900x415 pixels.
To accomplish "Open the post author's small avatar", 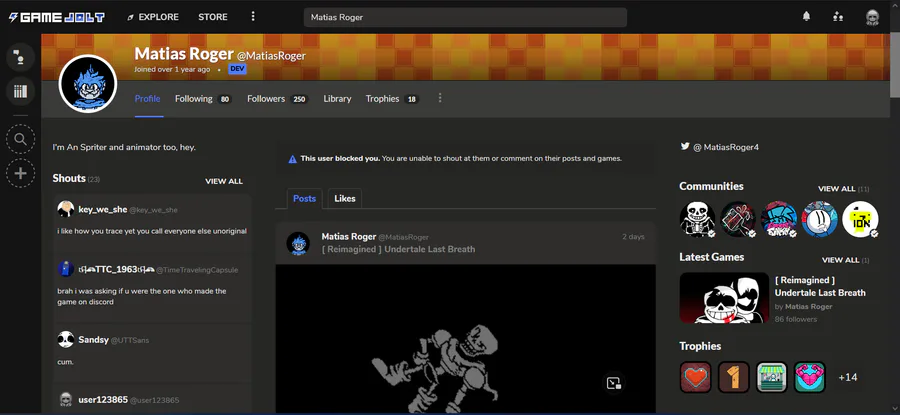I will (298, 243).
